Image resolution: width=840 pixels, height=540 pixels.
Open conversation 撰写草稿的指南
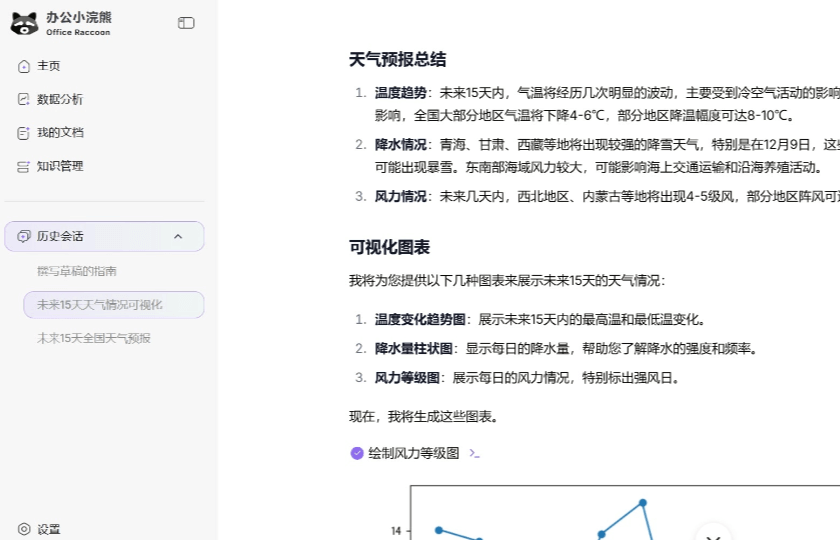pos(77,271)
